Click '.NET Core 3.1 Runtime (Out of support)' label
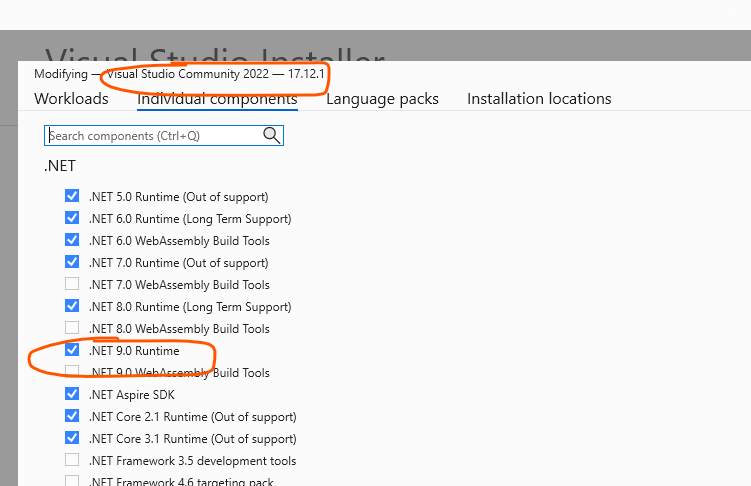The width and height of the screenshot is (751, 486). [x=193, y=439]
